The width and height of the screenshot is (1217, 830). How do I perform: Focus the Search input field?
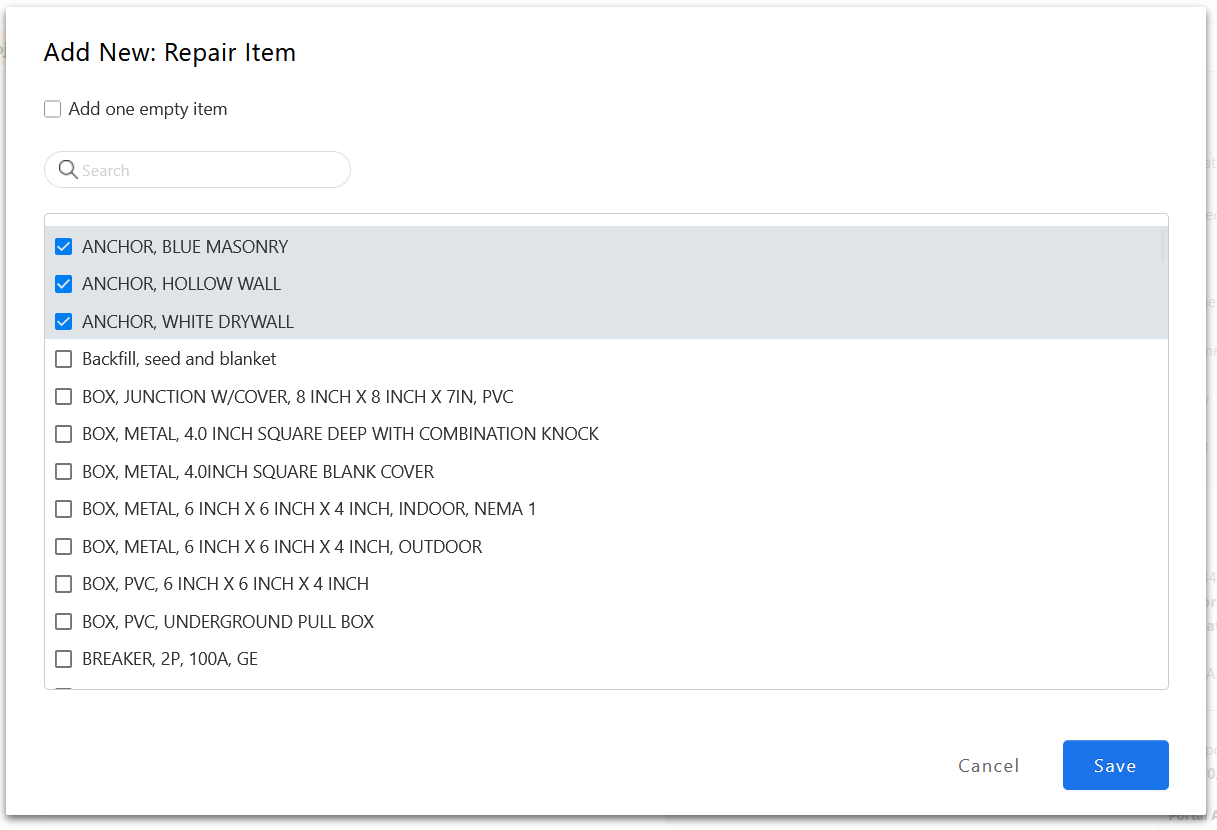[210, 170]
